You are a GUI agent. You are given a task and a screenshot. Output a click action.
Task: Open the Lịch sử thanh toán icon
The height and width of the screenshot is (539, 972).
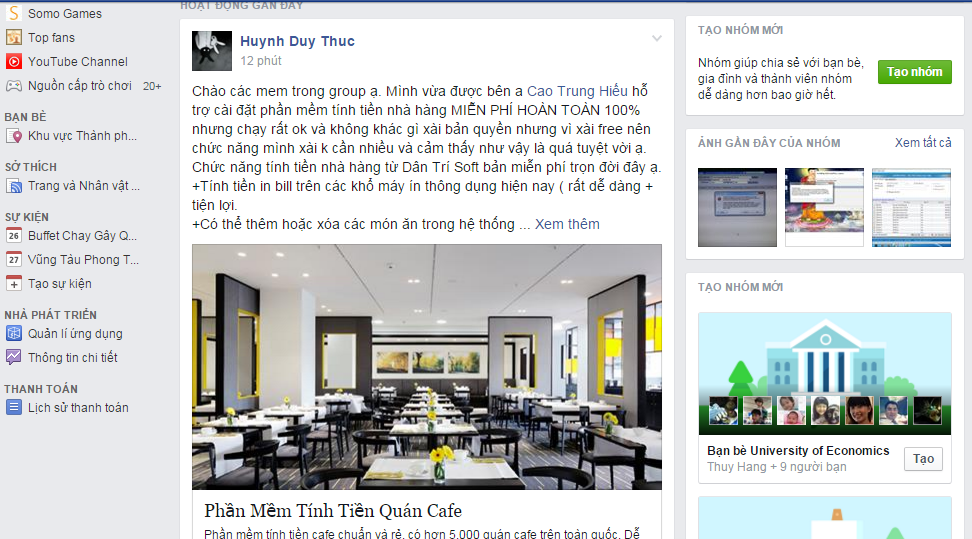pyautogui.click(x=14, y=408)
